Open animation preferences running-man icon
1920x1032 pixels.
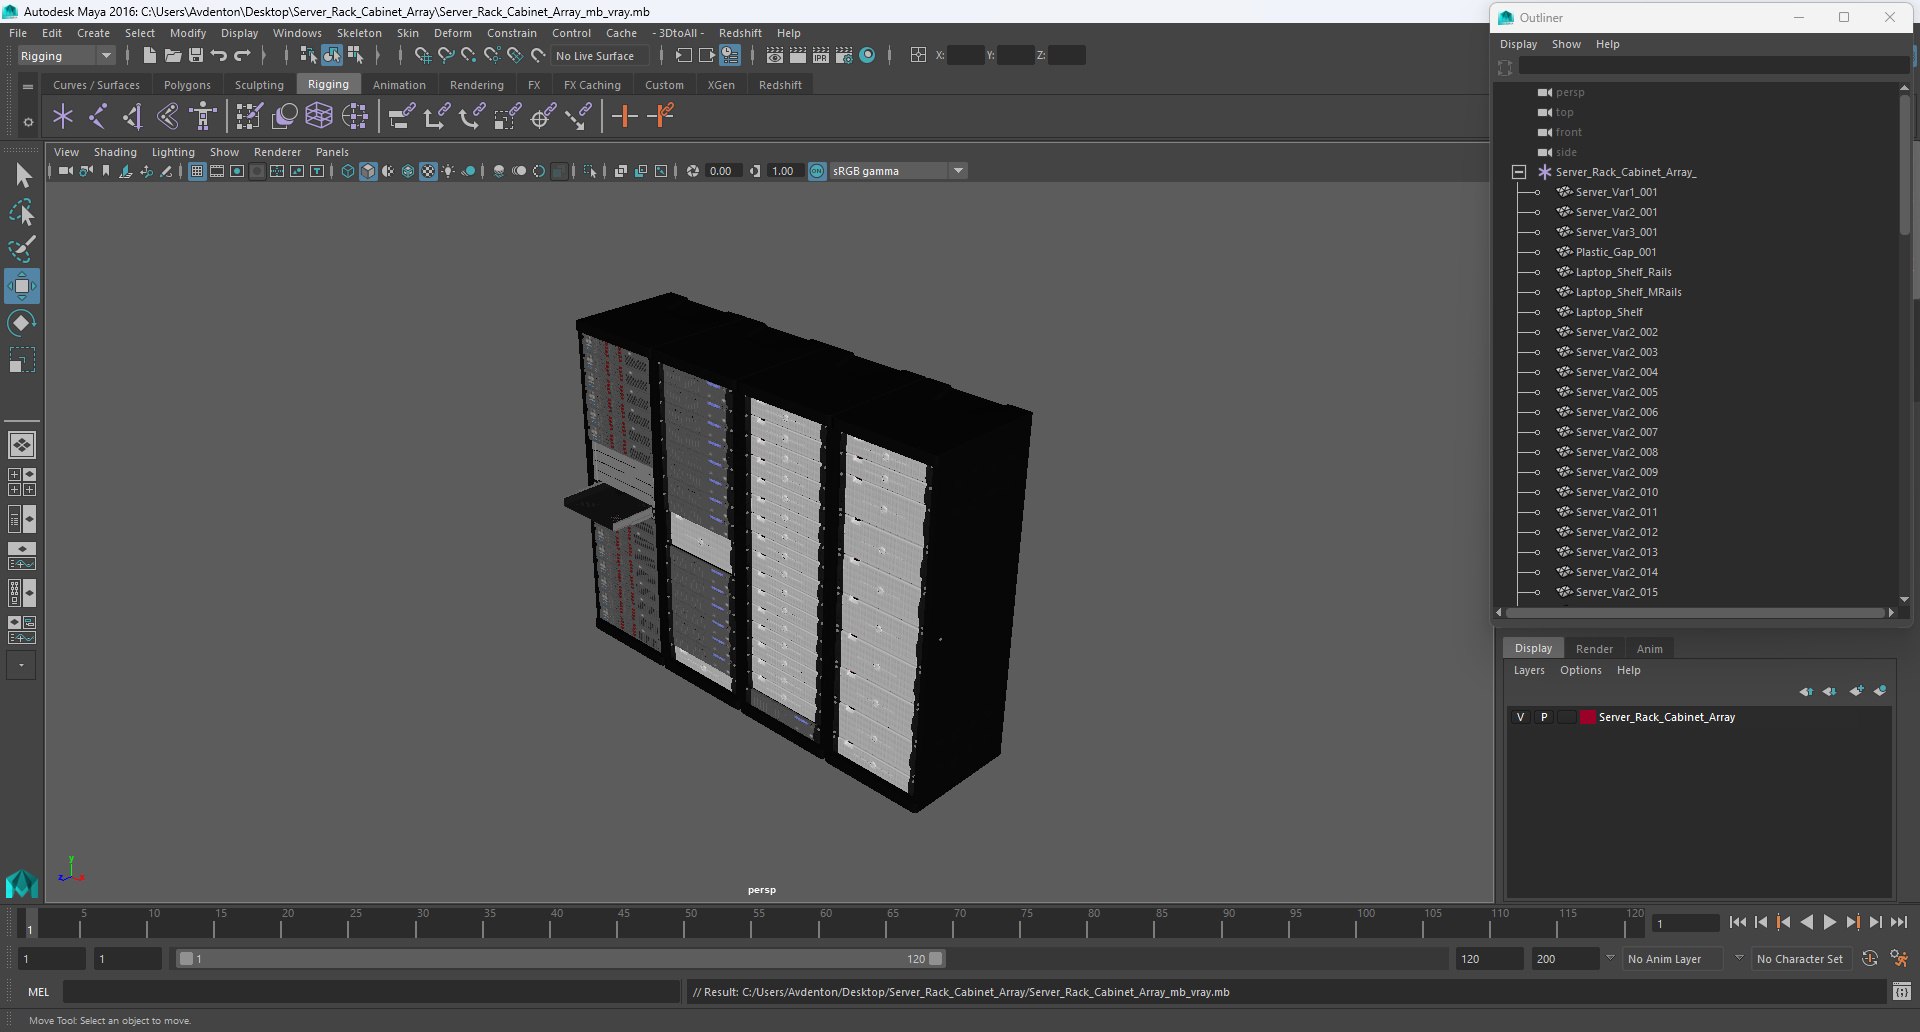(1899, 959)
